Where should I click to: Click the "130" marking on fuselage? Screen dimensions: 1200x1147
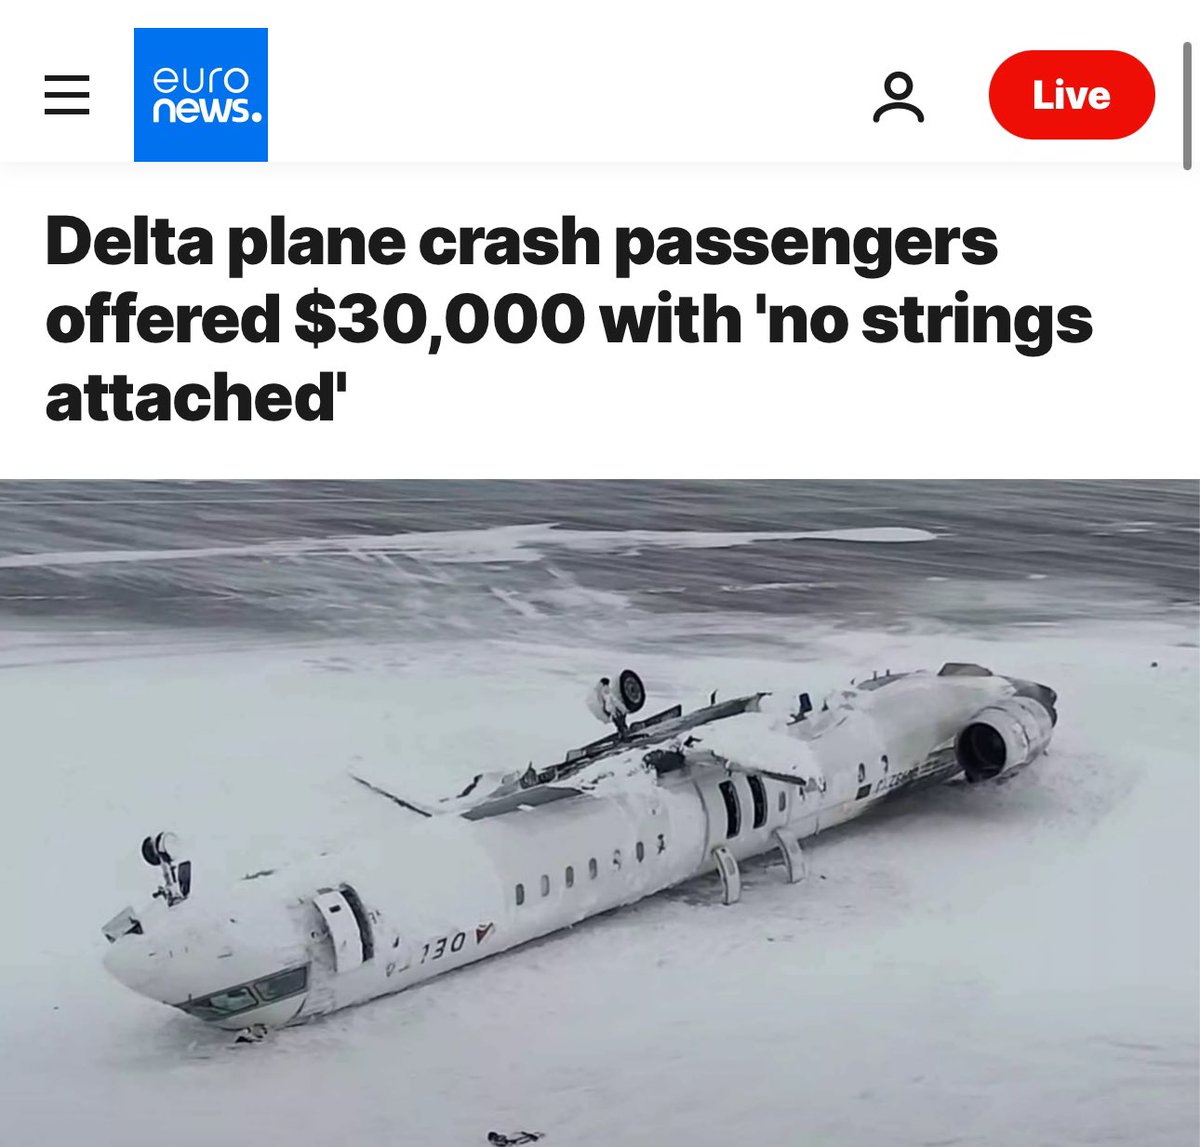click(442, 942)
